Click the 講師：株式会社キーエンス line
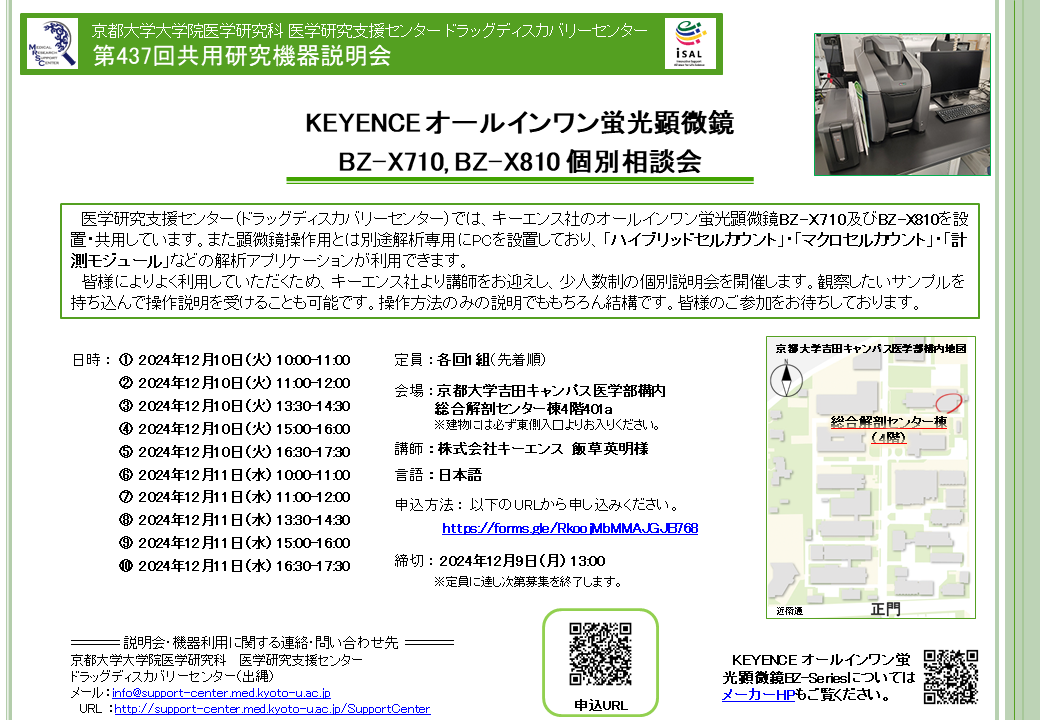This screenshot has height=720, width=1040. [521, 449]
